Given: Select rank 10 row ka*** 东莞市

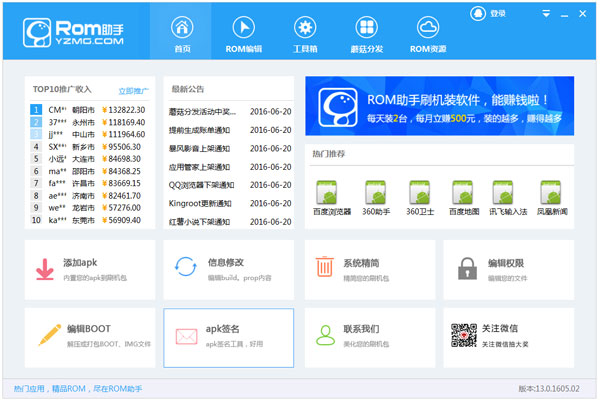Looking at the screenshot, I should click(88, 220).
